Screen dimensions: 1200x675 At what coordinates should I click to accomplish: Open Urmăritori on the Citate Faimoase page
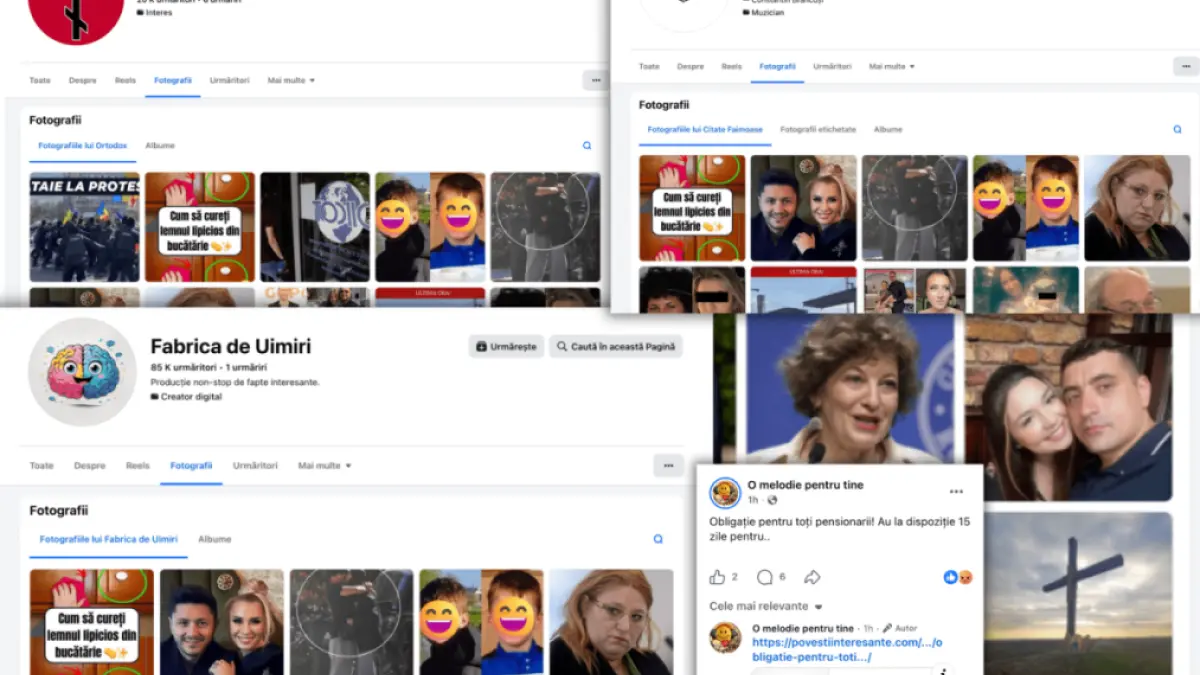click(832, 67)
